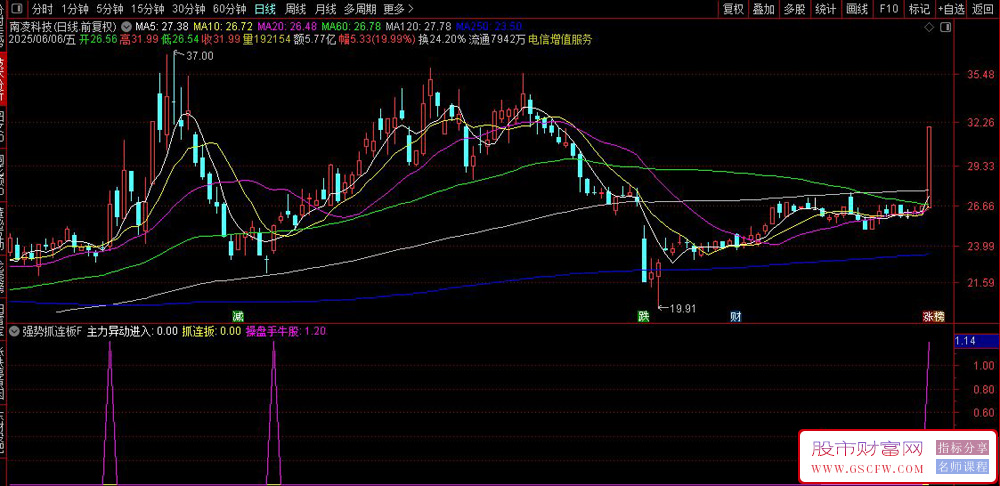Select the 60分钟 period

point(230,9)
